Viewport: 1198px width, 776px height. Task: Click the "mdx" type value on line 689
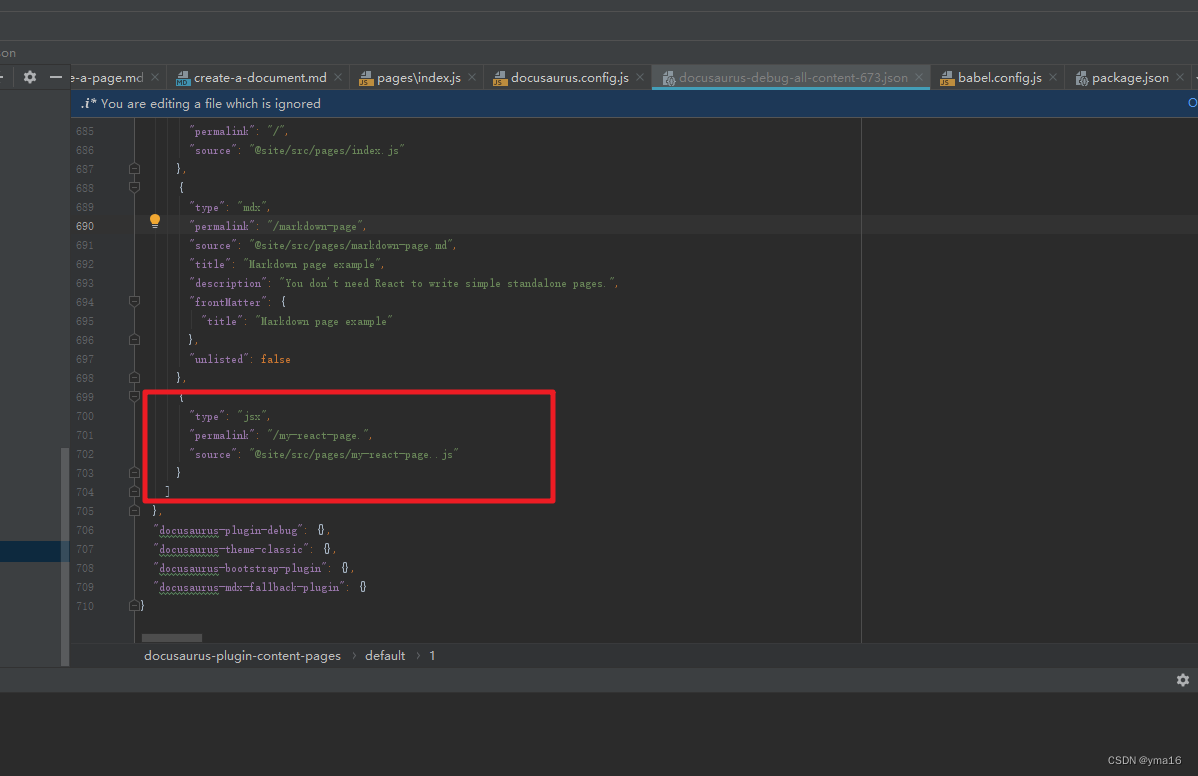[x=252, y=207]
